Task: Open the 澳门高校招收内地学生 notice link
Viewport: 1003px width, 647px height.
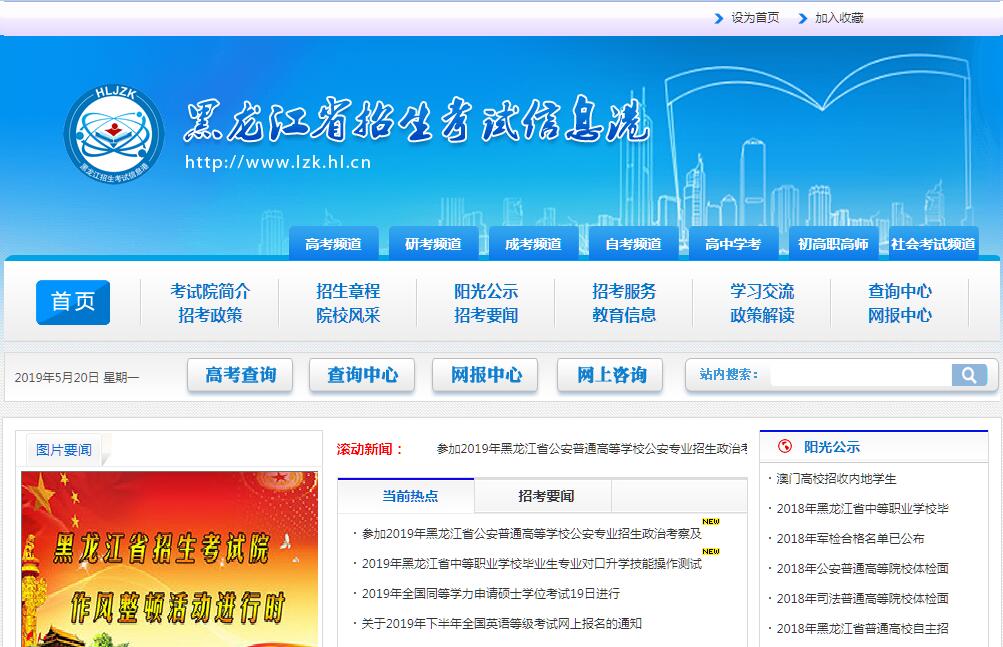Action: 836,479
